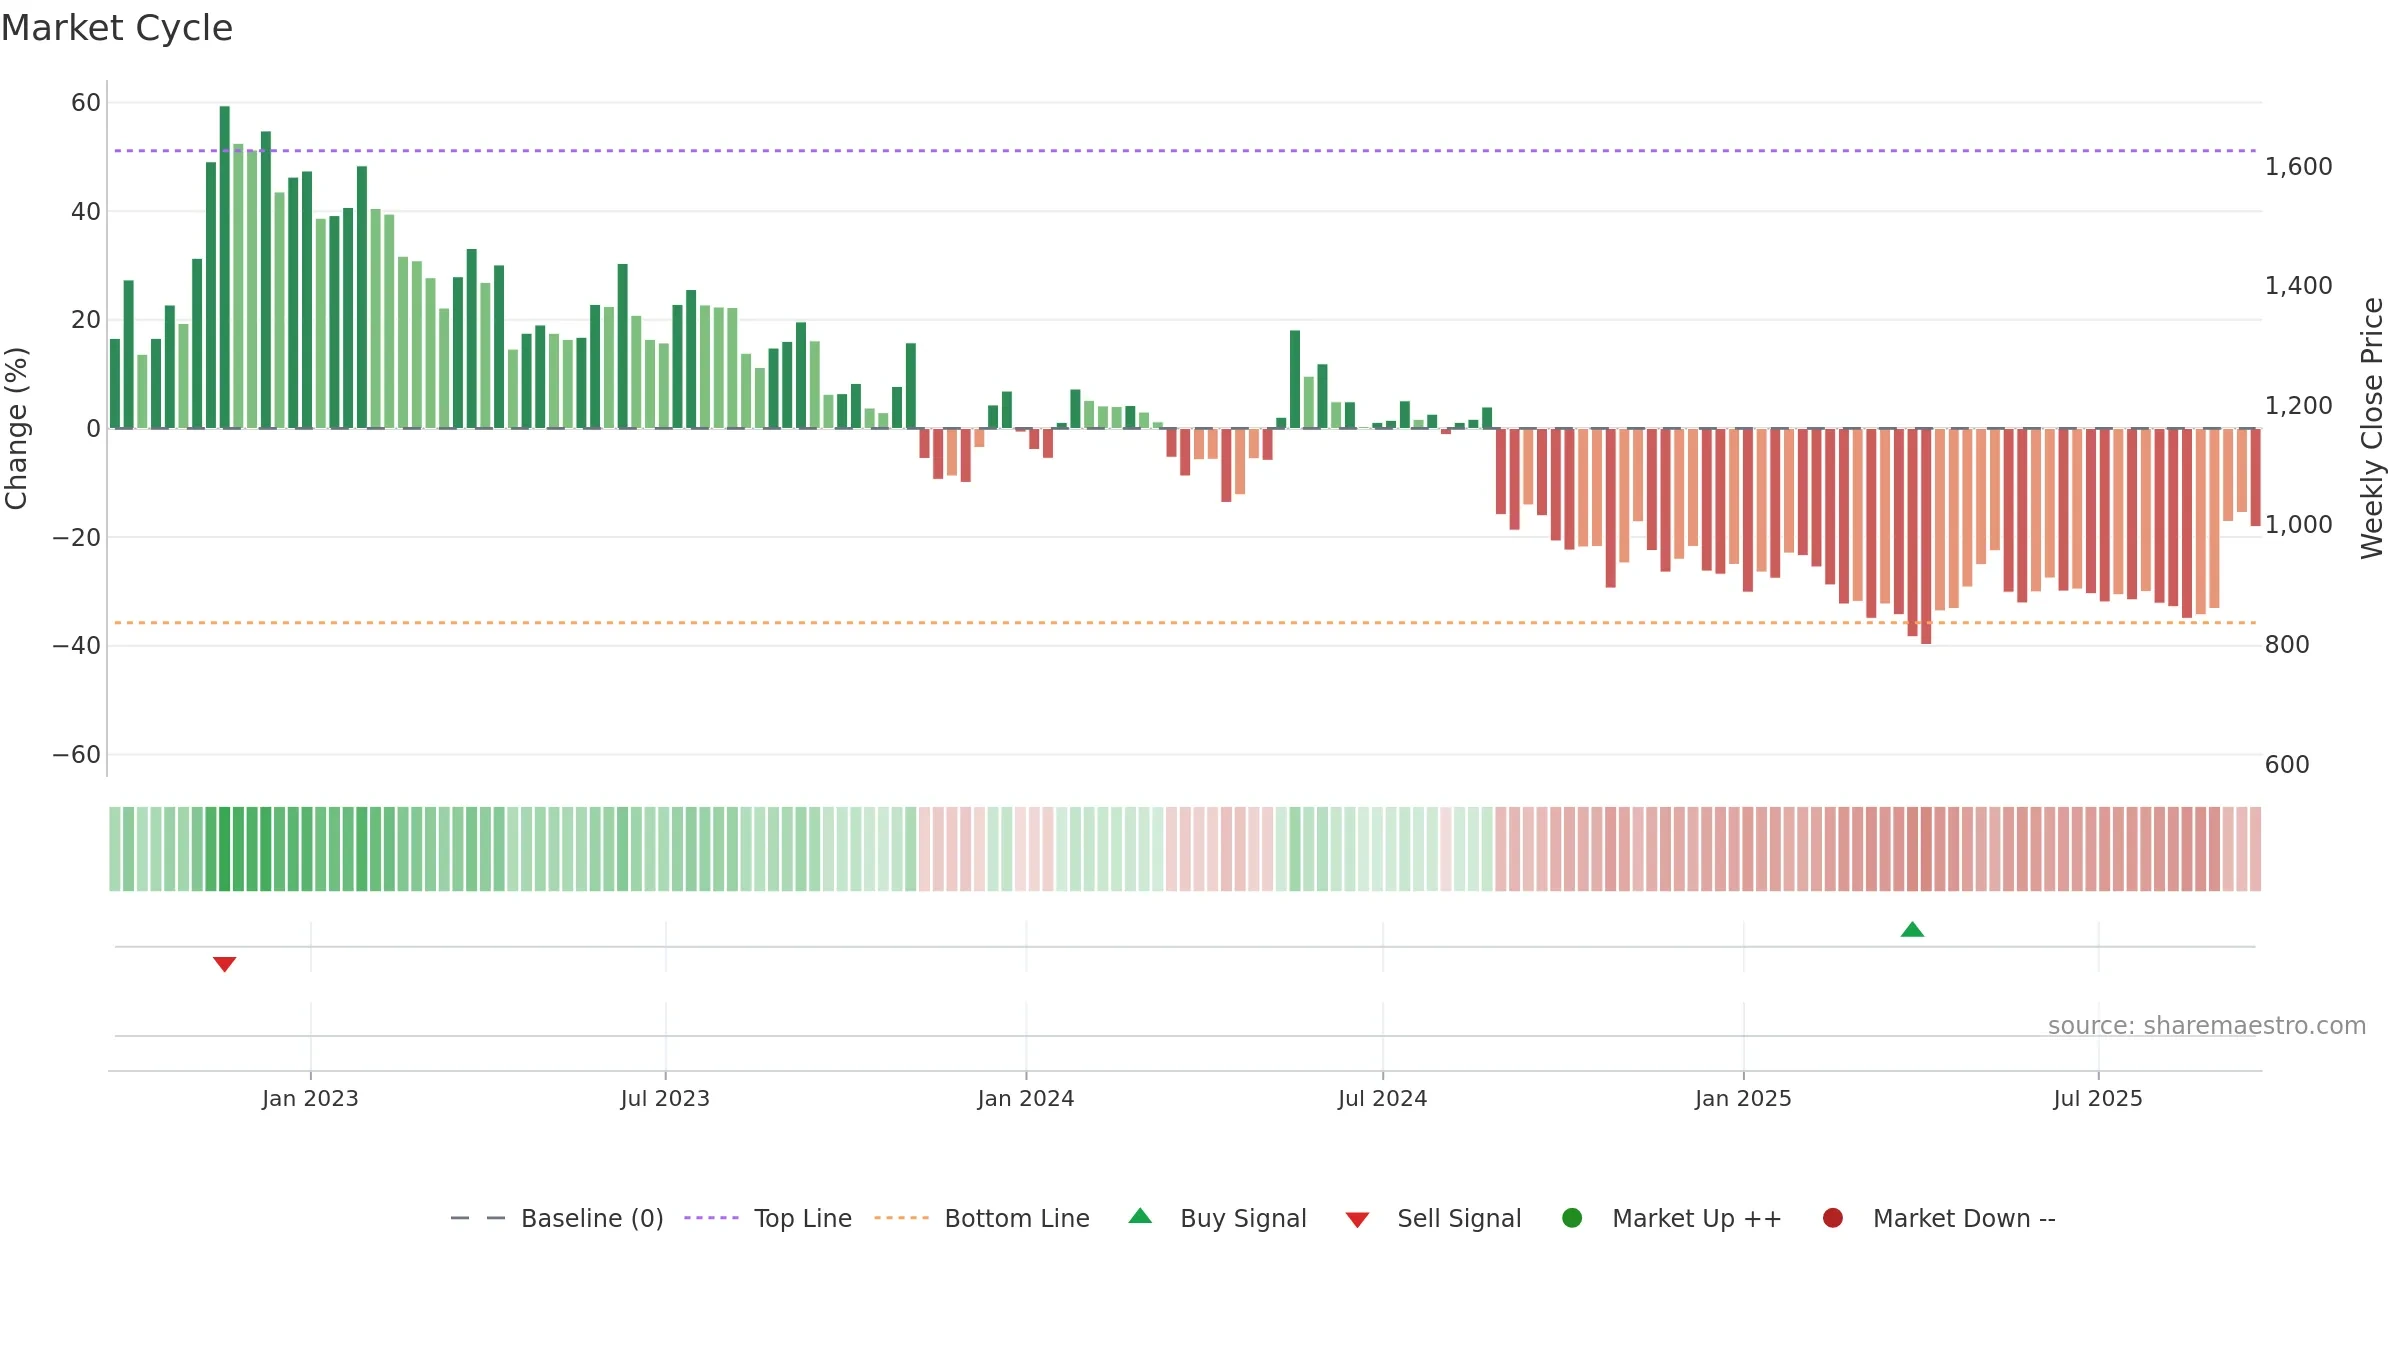The width and height of the screenshot is (2400, 1350).
Task: Click the orange dotted Bottom Line in chart
Action: point(1185,623)
